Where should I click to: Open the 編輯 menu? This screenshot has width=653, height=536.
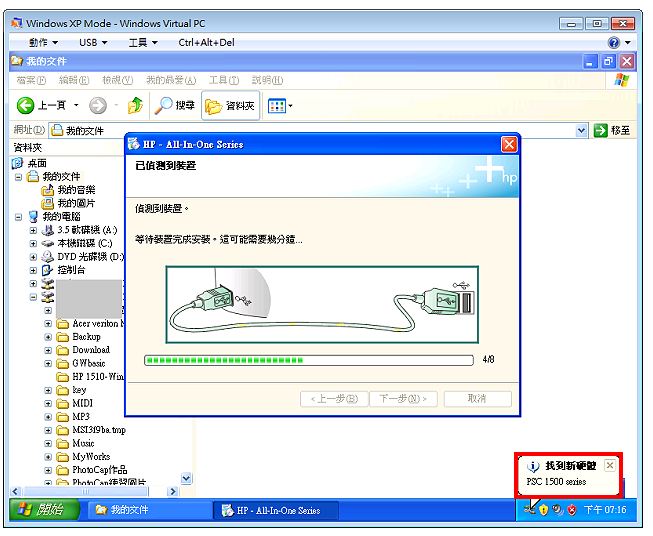pos(74,80)
